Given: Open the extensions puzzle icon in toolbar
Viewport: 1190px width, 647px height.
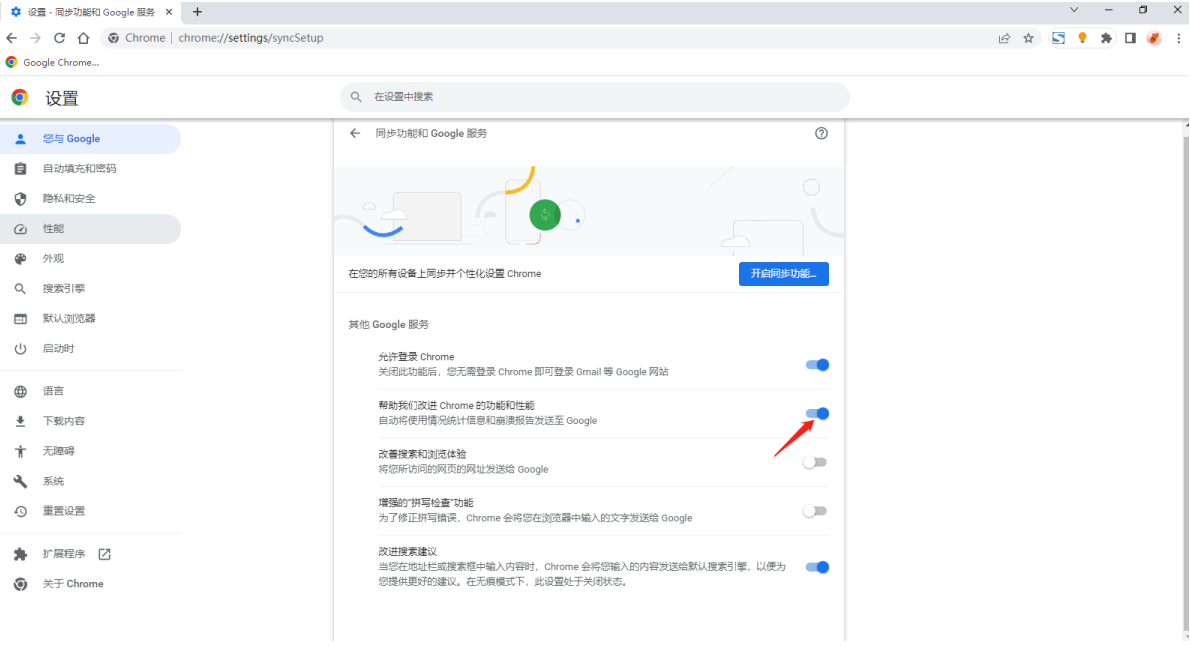Looking at the screenshot, I should tap(1107, 38).
